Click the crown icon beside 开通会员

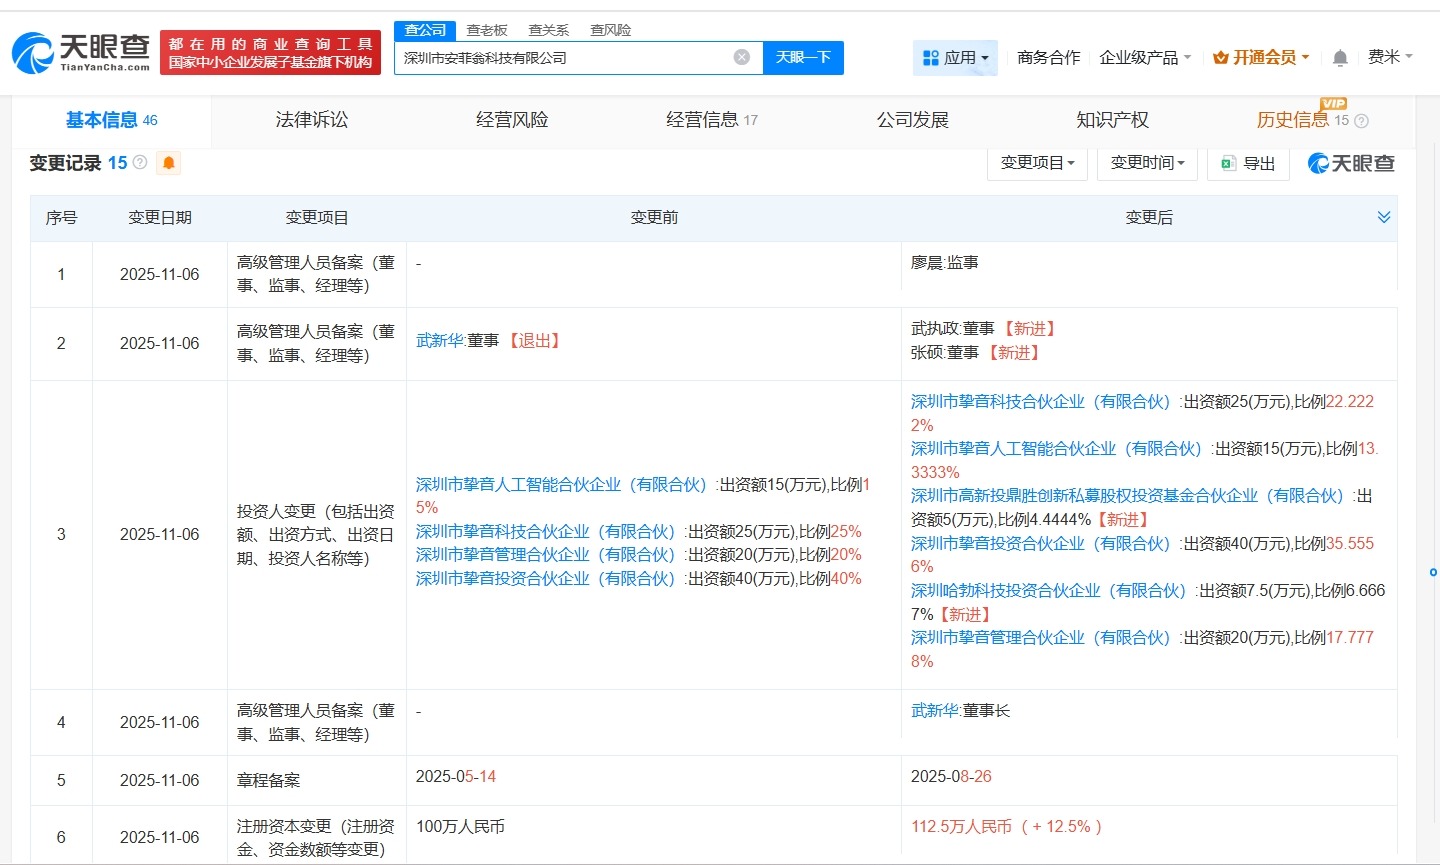1222,58
